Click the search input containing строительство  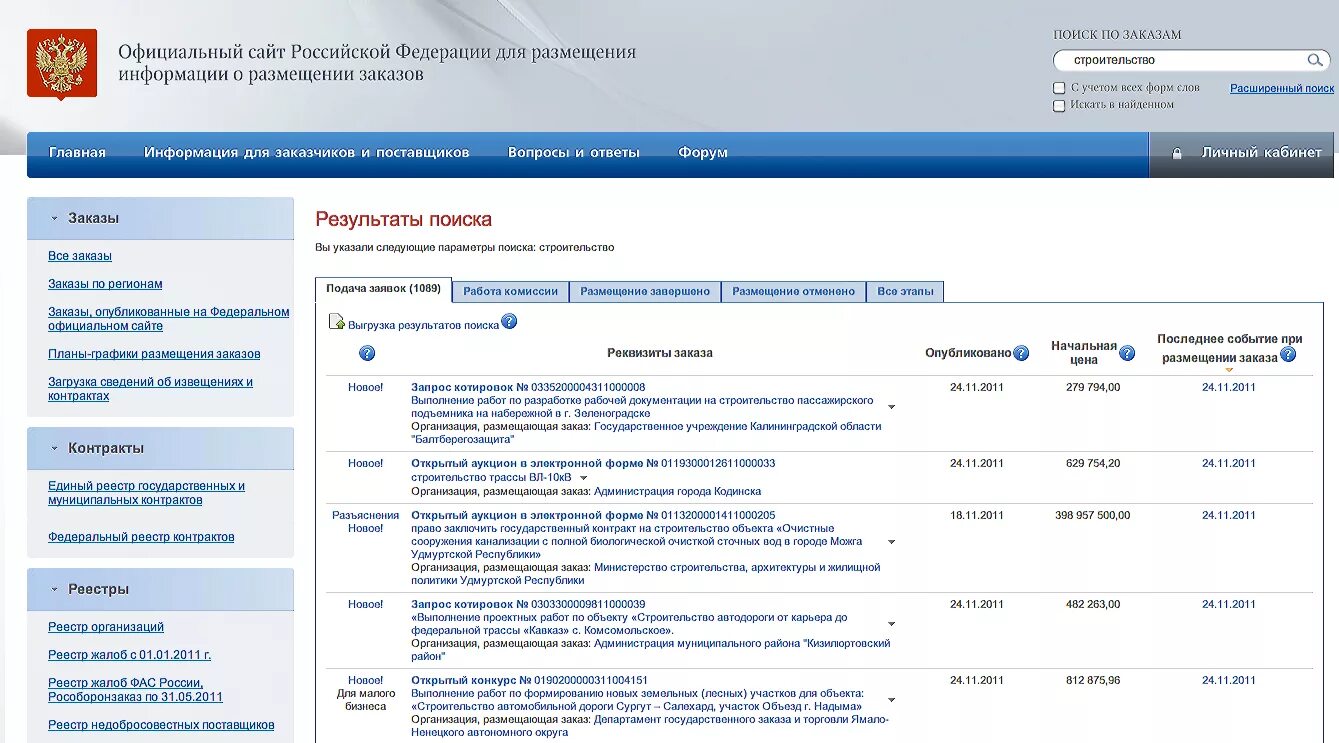click(1180, 60)
